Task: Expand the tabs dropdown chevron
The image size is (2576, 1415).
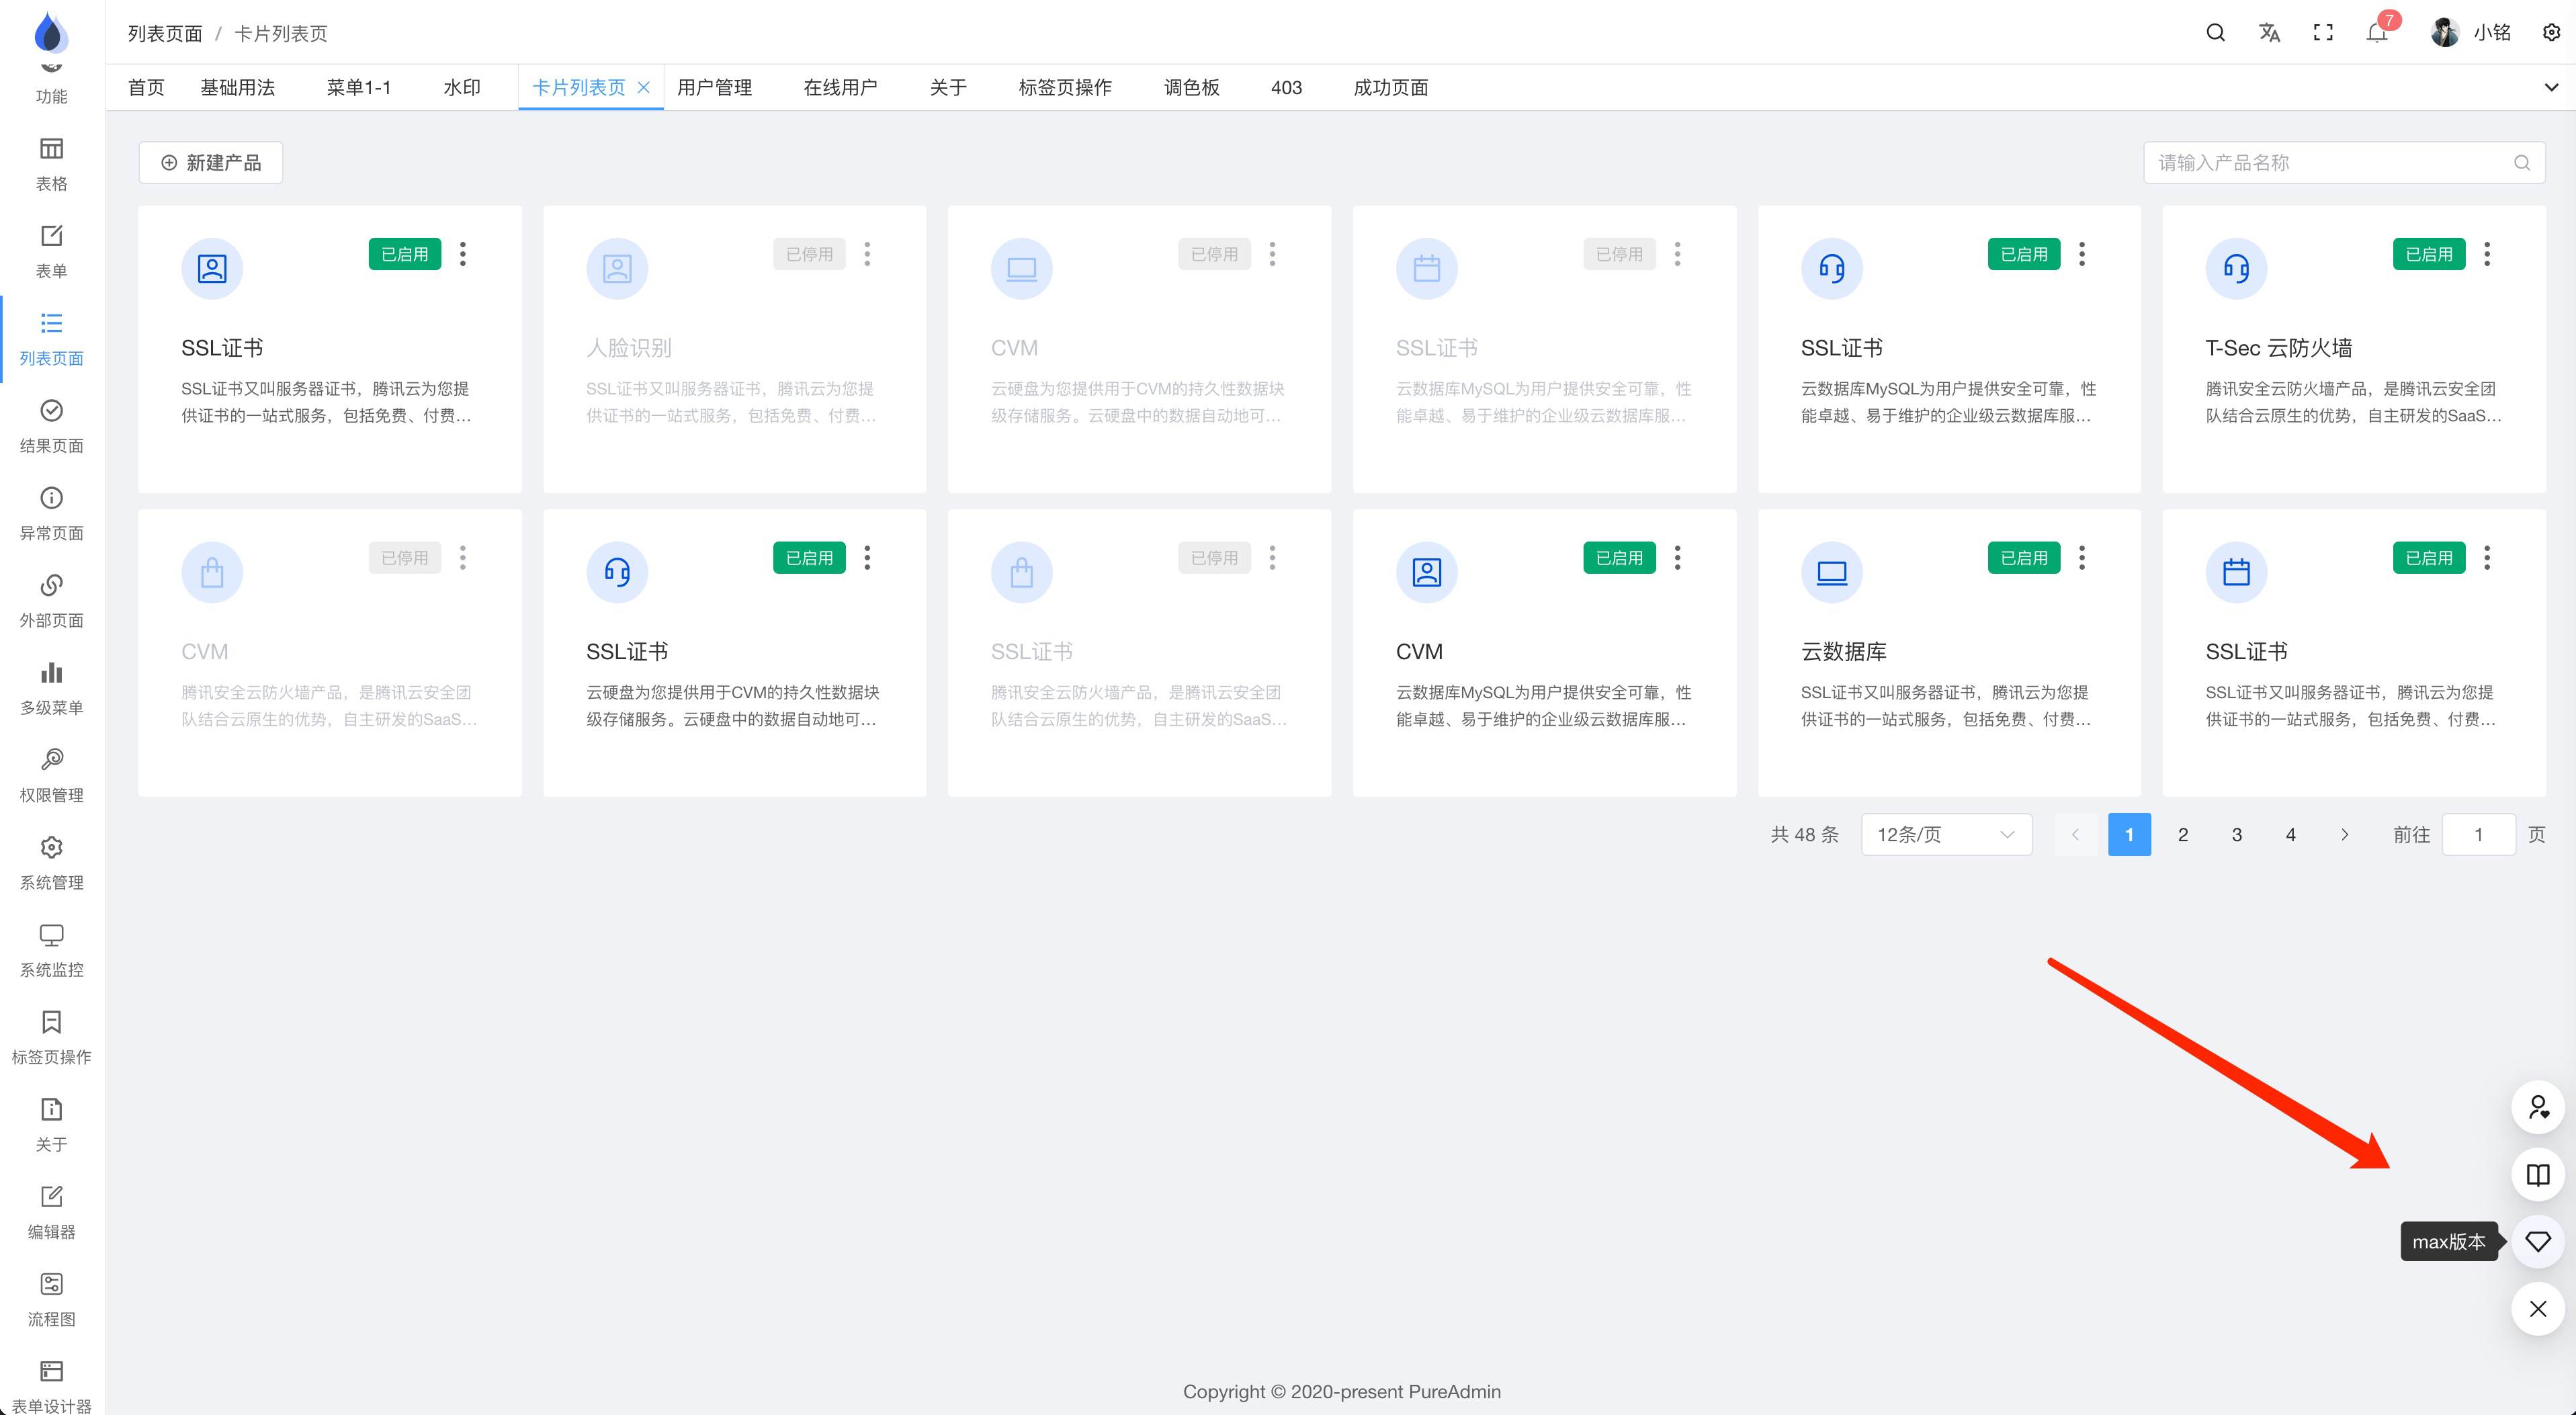Action: (2551, 88)
